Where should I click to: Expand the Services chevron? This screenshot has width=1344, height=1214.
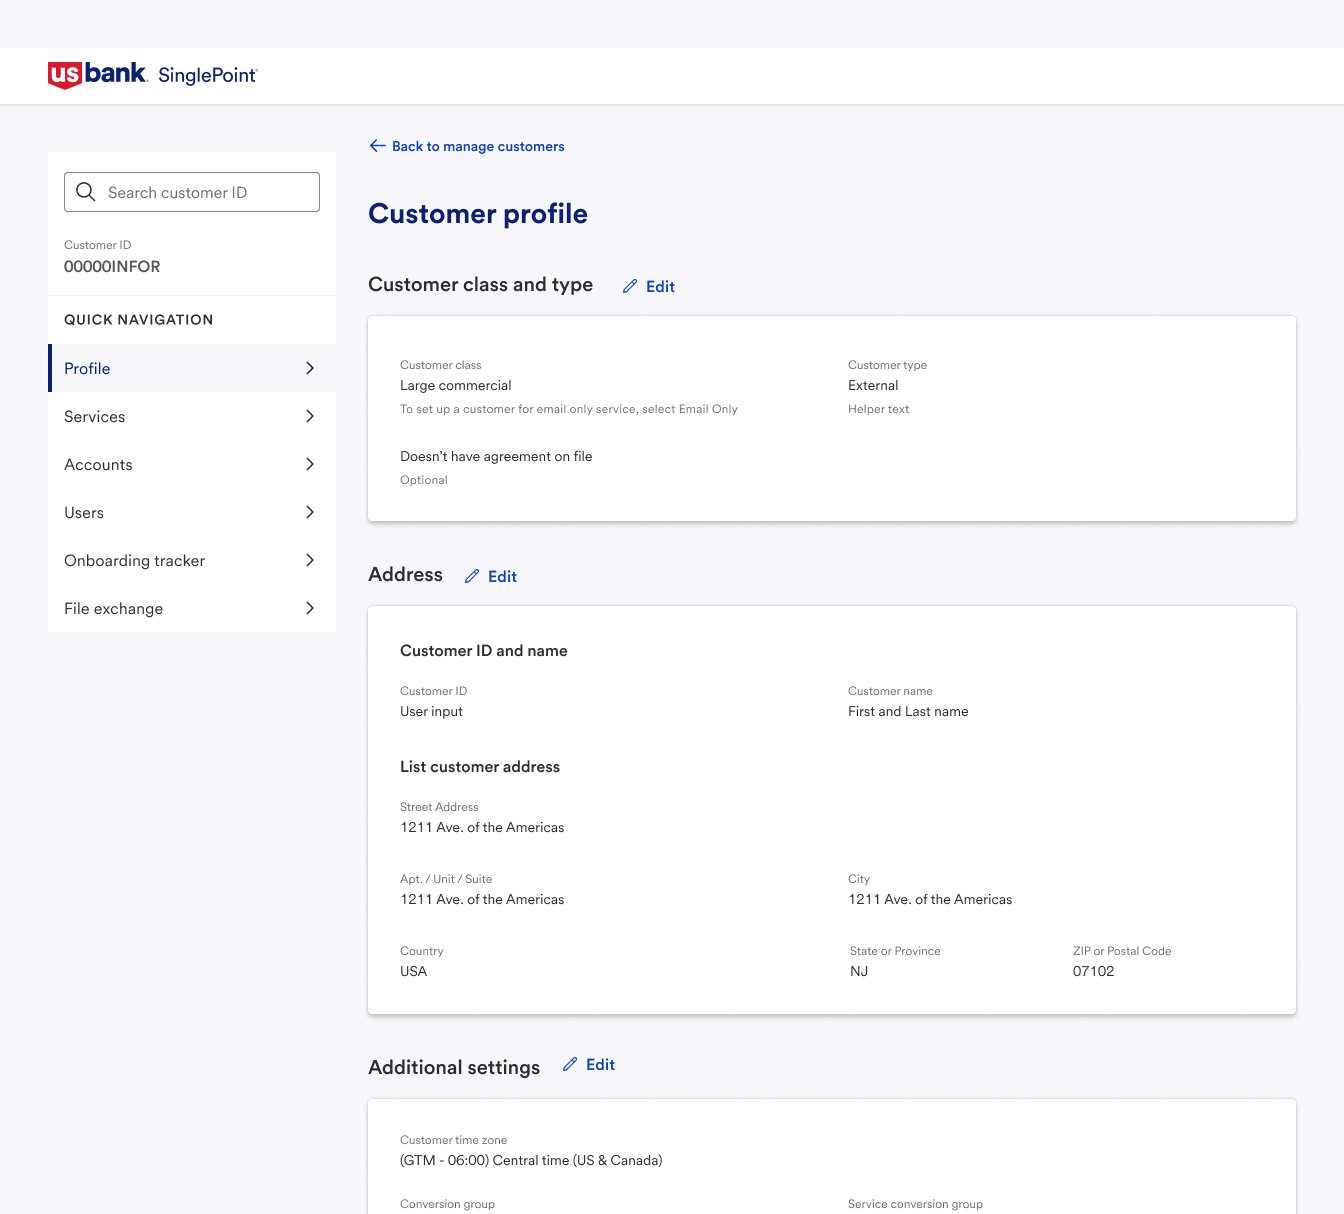[310, 416]
